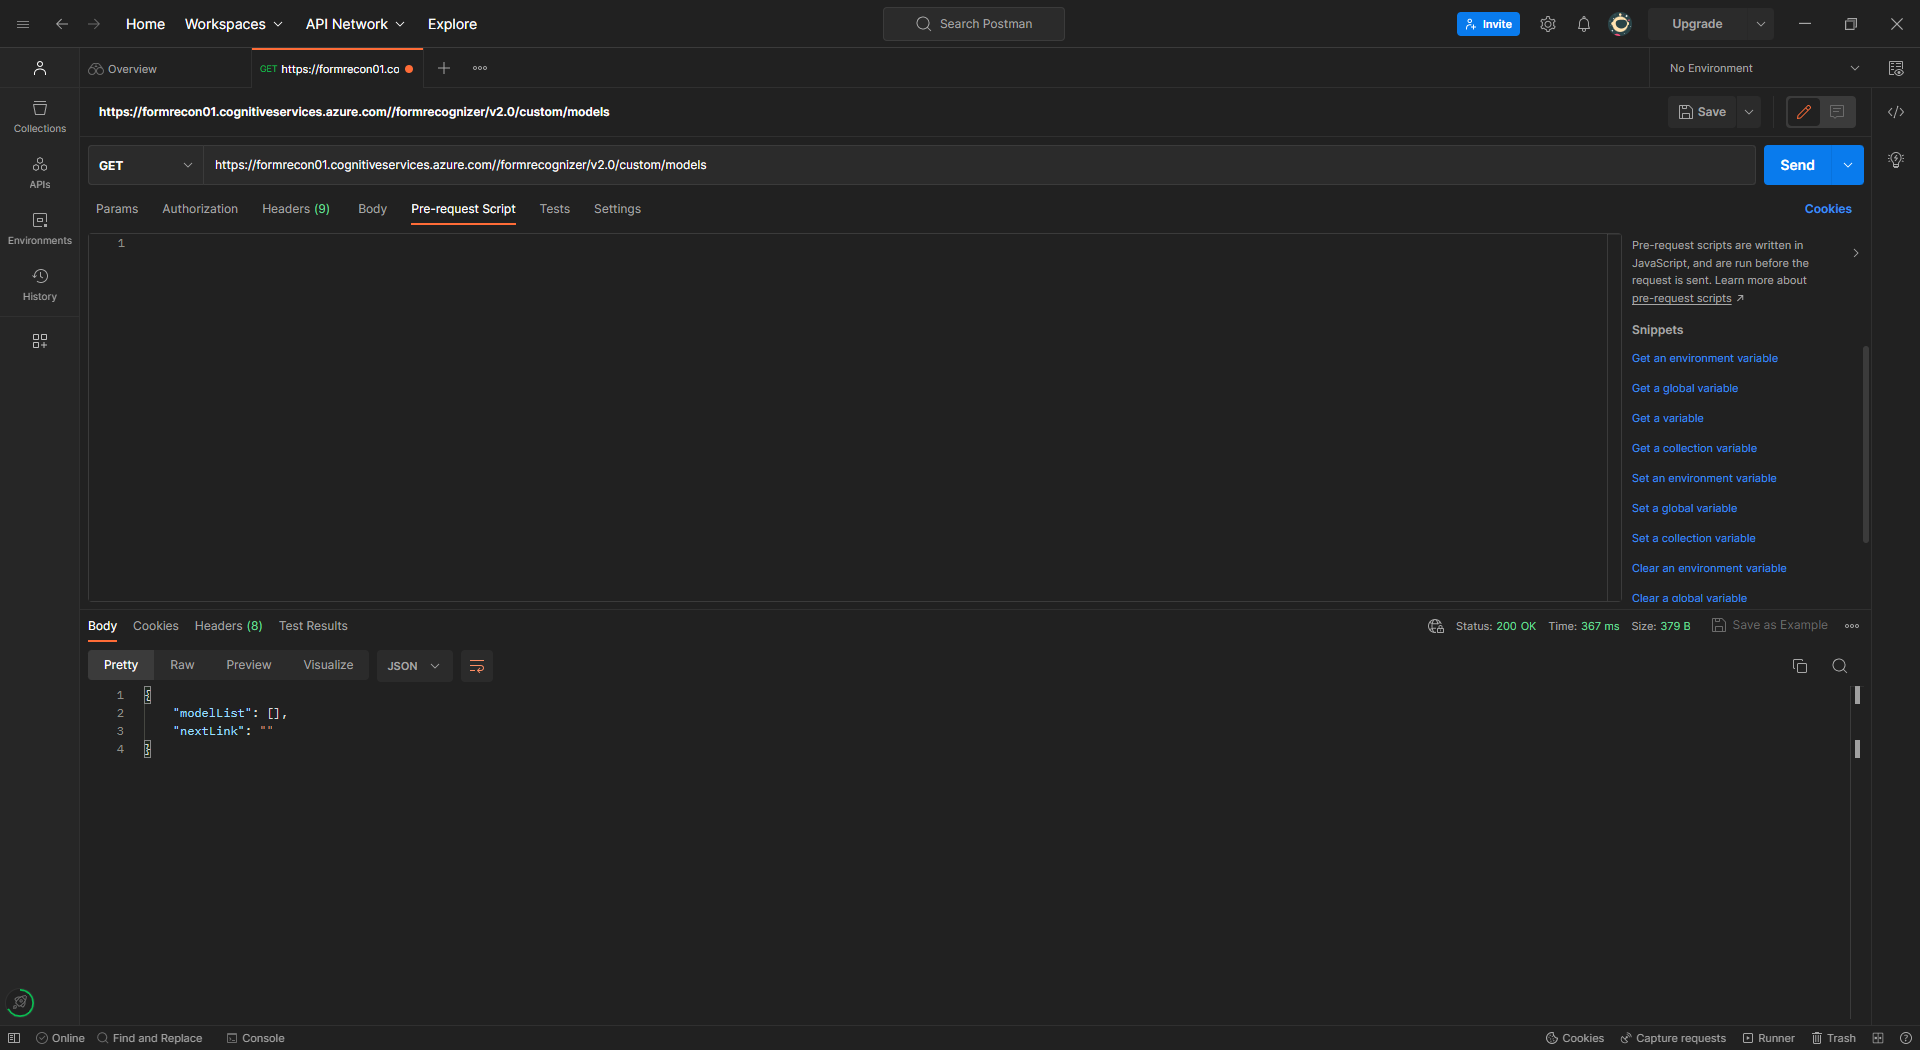Image resolution: width=1920 pixels, height=1050 pixels.
Task: Switch to the request Body tab
Action: (372, 209)
